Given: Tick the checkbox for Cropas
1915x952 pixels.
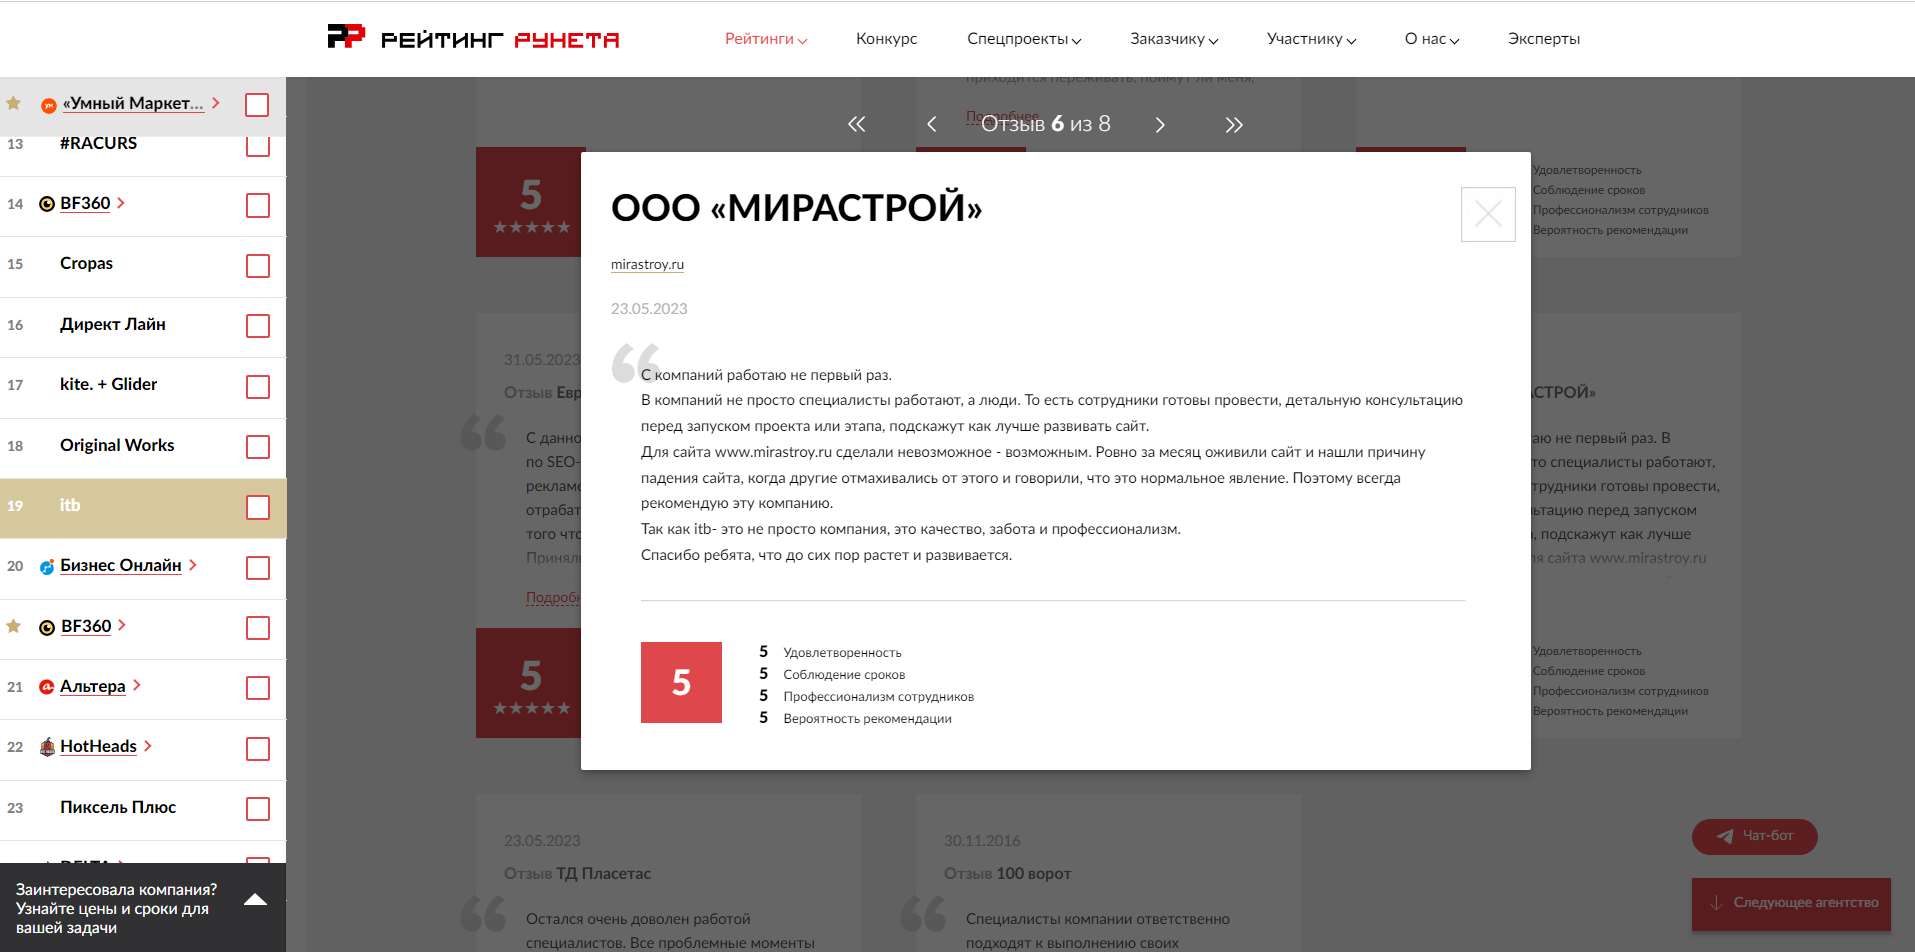Looking at the screenshot, I should point(258,266).
